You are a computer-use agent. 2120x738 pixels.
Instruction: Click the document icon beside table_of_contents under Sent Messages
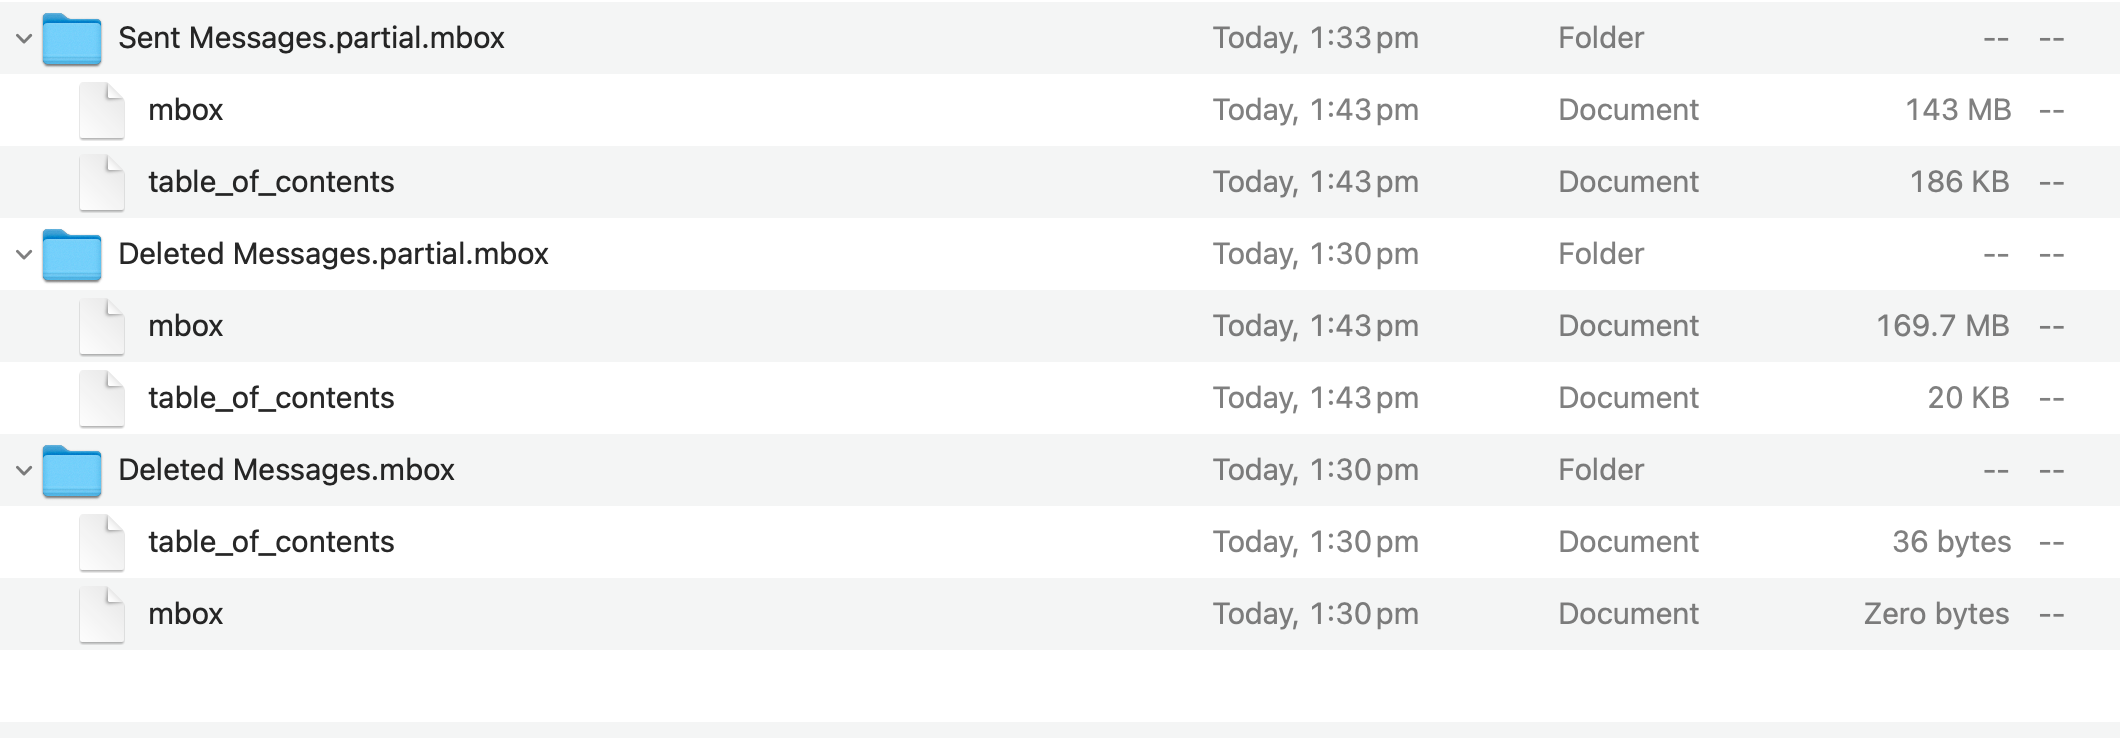coord(100,182)
